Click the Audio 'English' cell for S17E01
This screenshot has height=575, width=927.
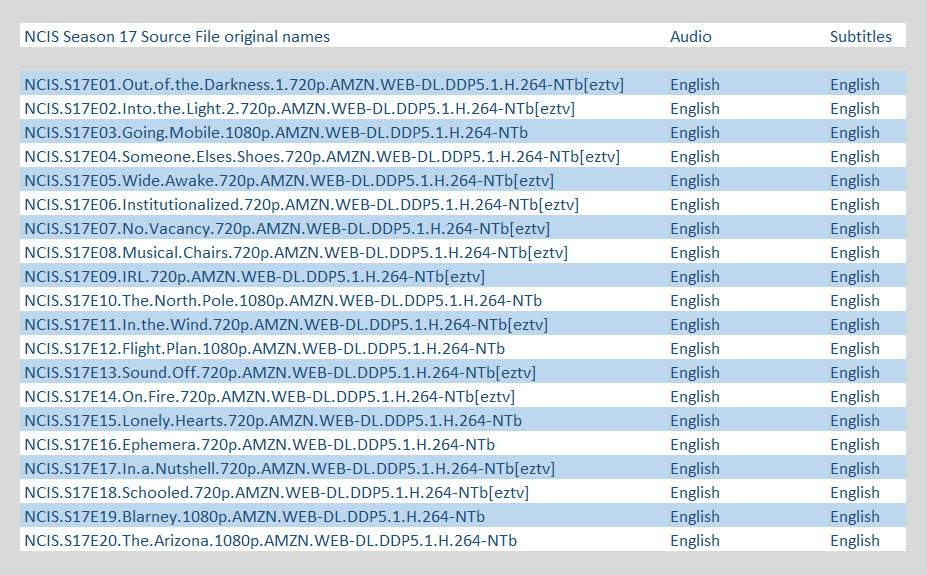695,85
